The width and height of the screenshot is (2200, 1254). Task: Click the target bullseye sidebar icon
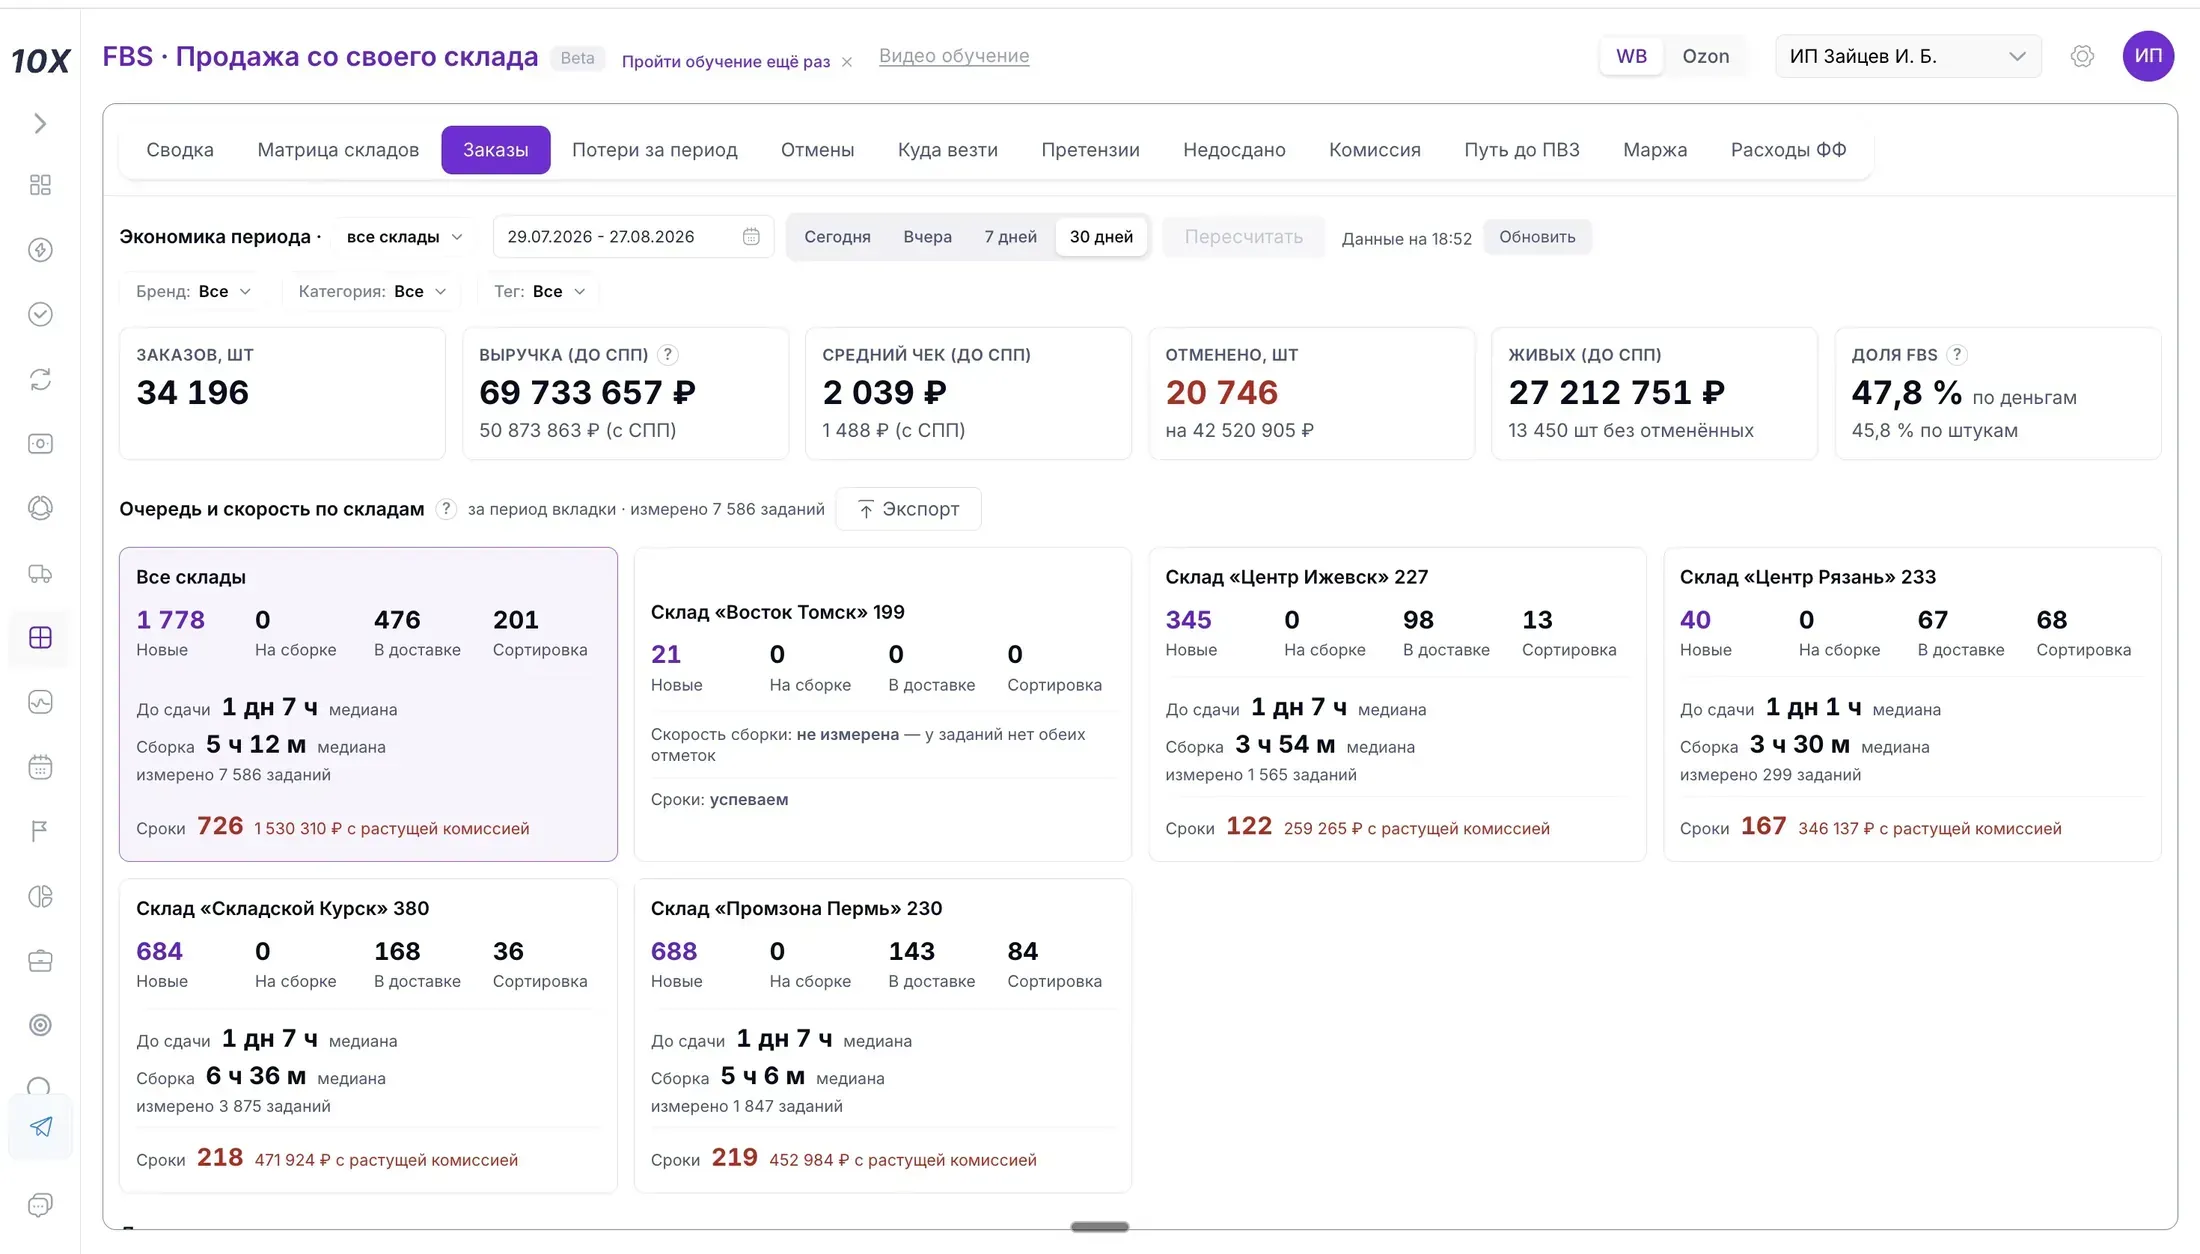[x=40, y=1025]
